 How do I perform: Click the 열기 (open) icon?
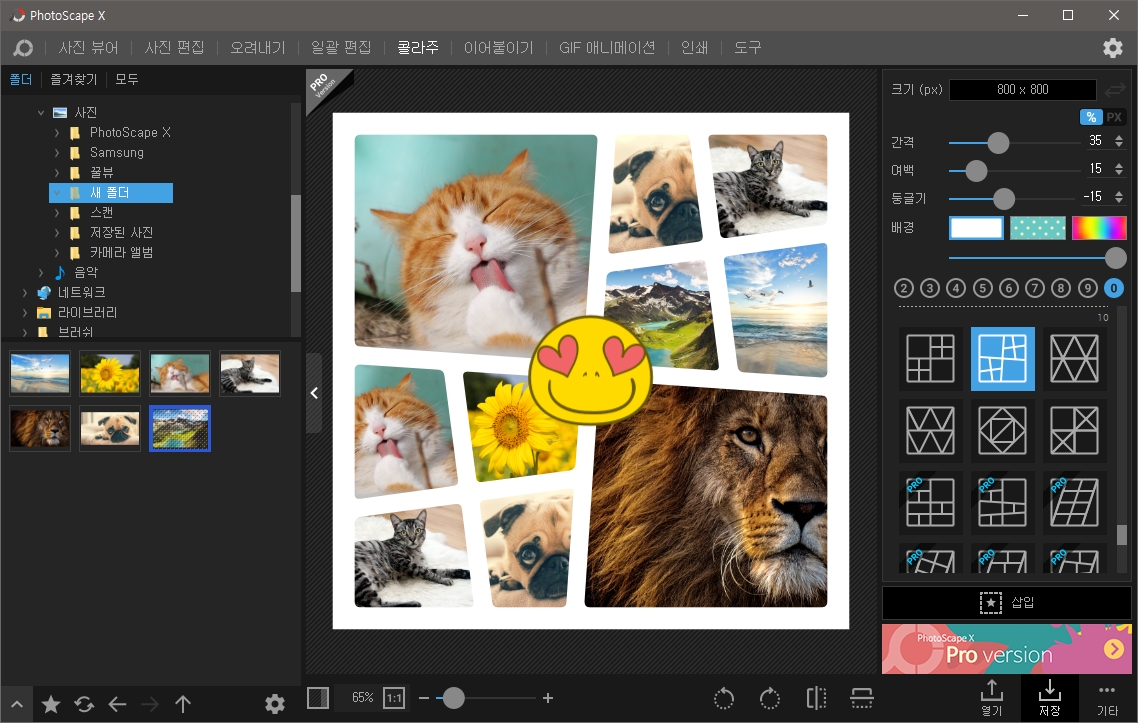[x=991, y=698]
